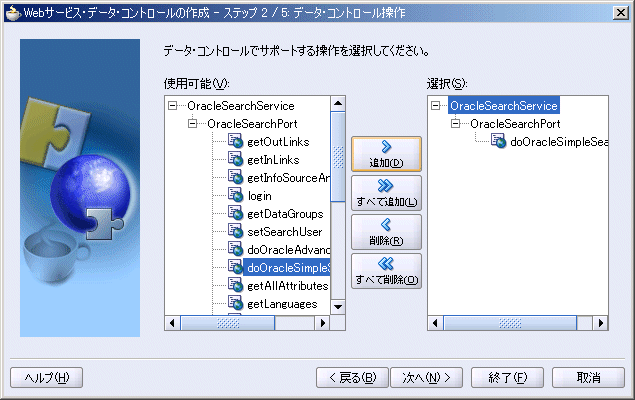Select OracleSearchPort in the available tree
Viewport: 635px width, 400px height.
[x=252, y=124]
